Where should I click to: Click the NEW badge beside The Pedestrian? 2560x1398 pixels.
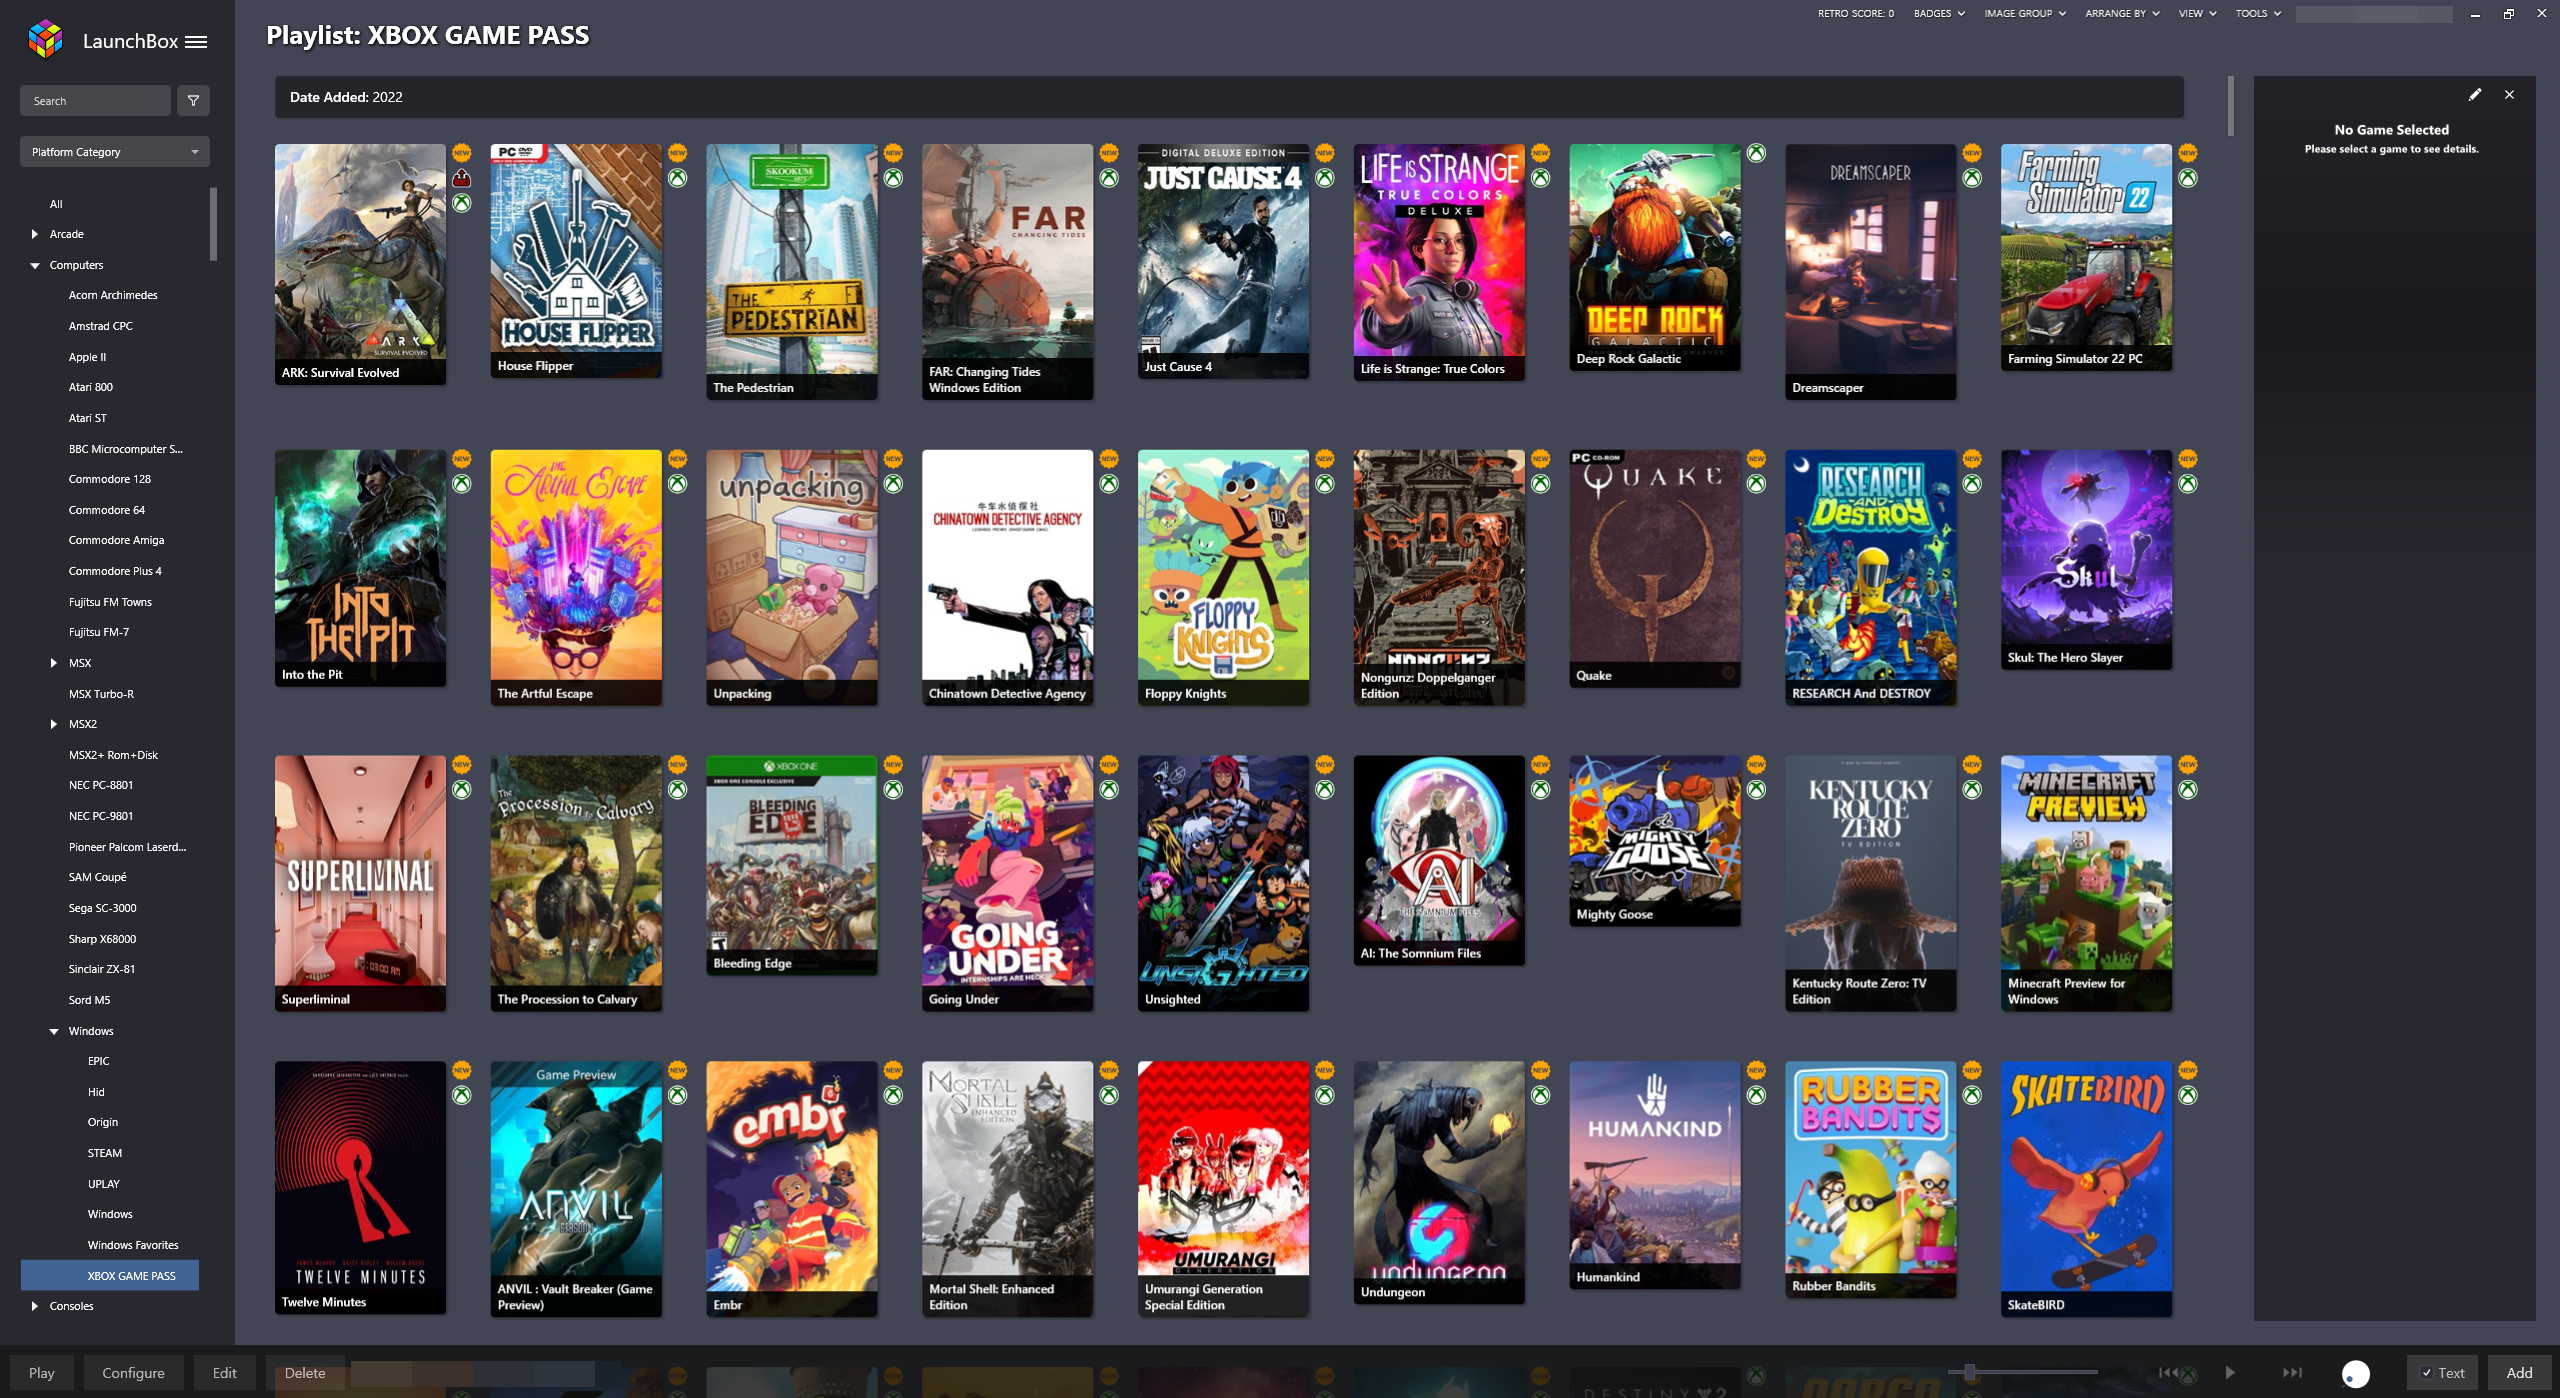(894, 153)
